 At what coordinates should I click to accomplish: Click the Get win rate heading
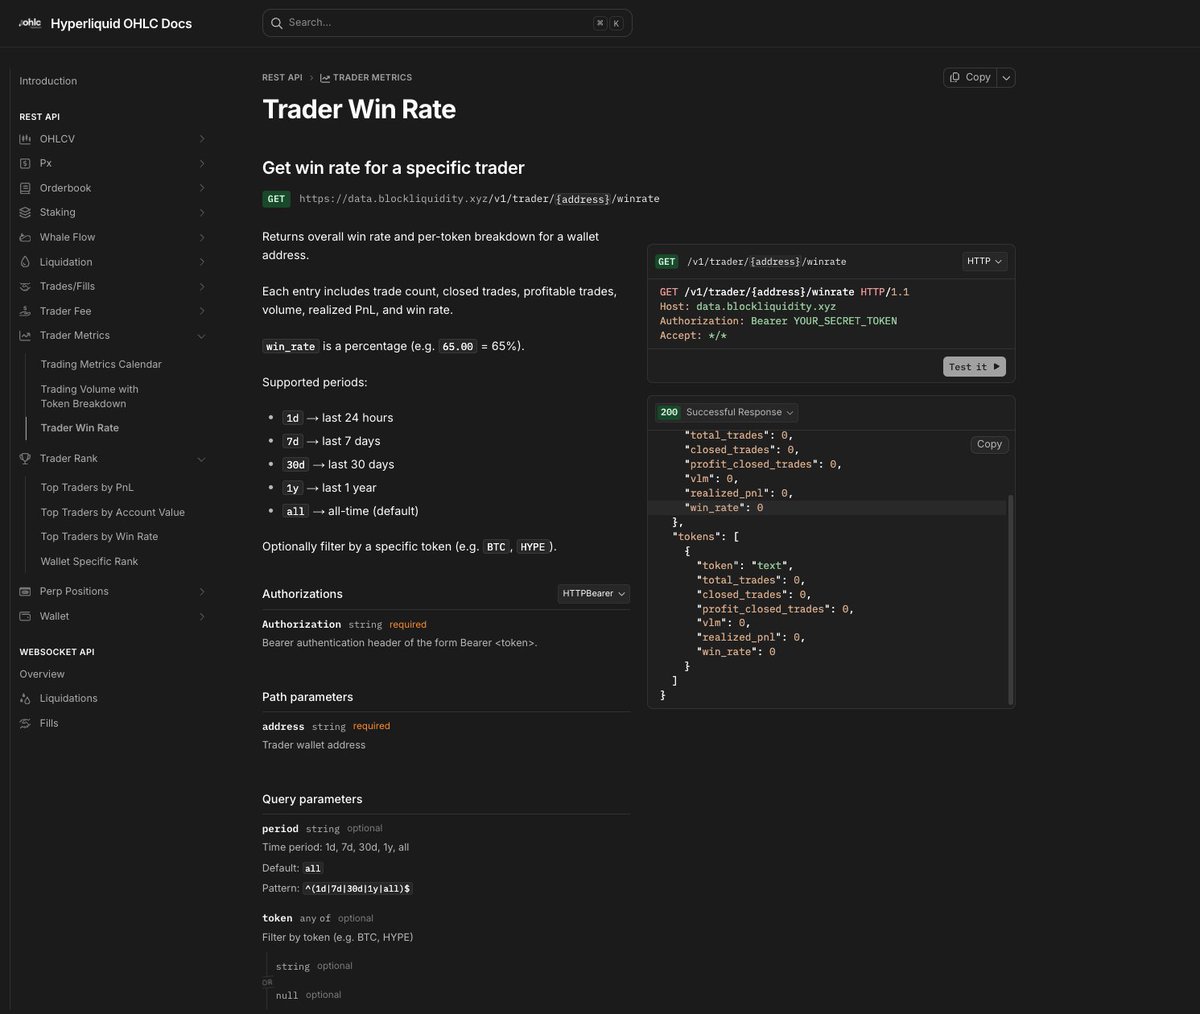tap(393, 168)
